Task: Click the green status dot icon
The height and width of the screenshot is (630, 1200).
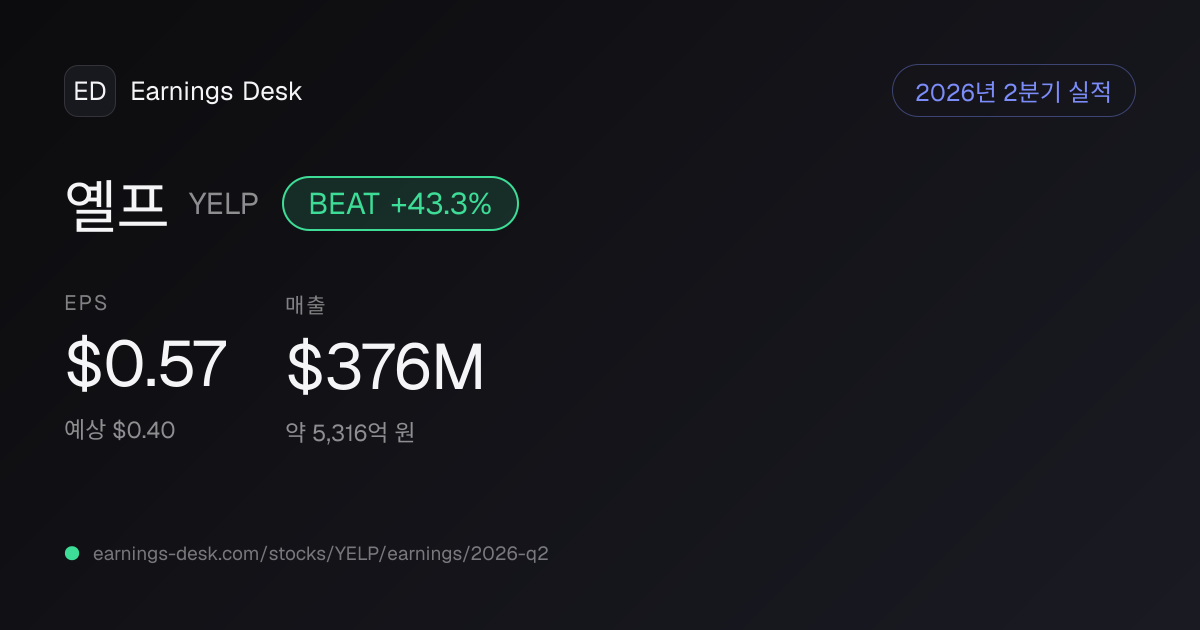Action: tap(72, 553)
